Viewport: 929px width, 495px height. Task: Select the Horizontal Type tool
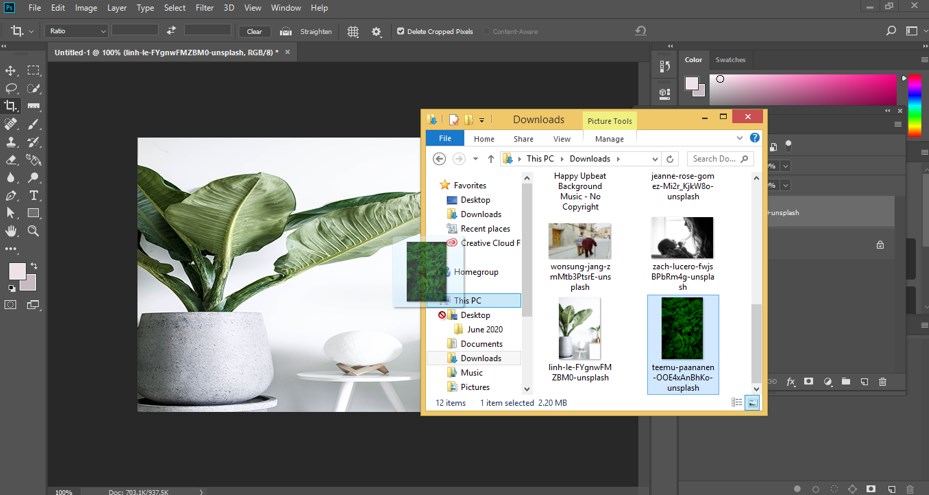pos(34,195)
